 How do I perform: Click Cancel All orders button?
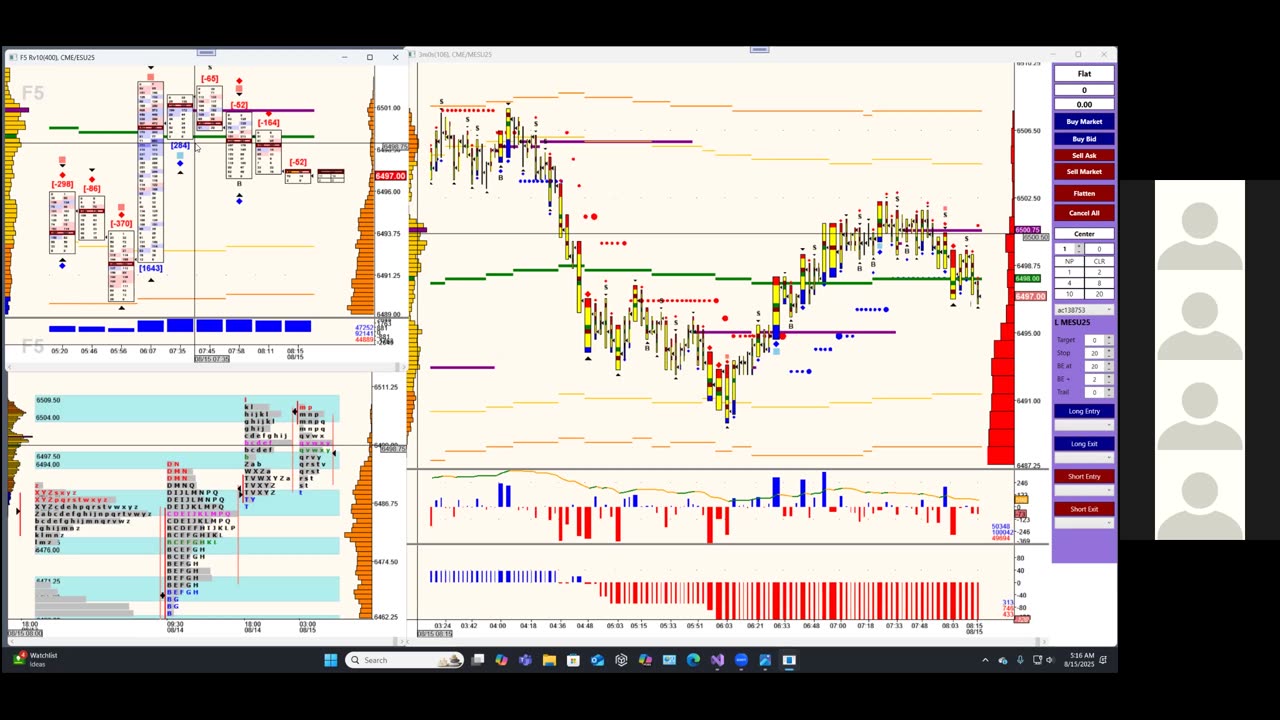pyautogui.click(x=1084, y=213)
